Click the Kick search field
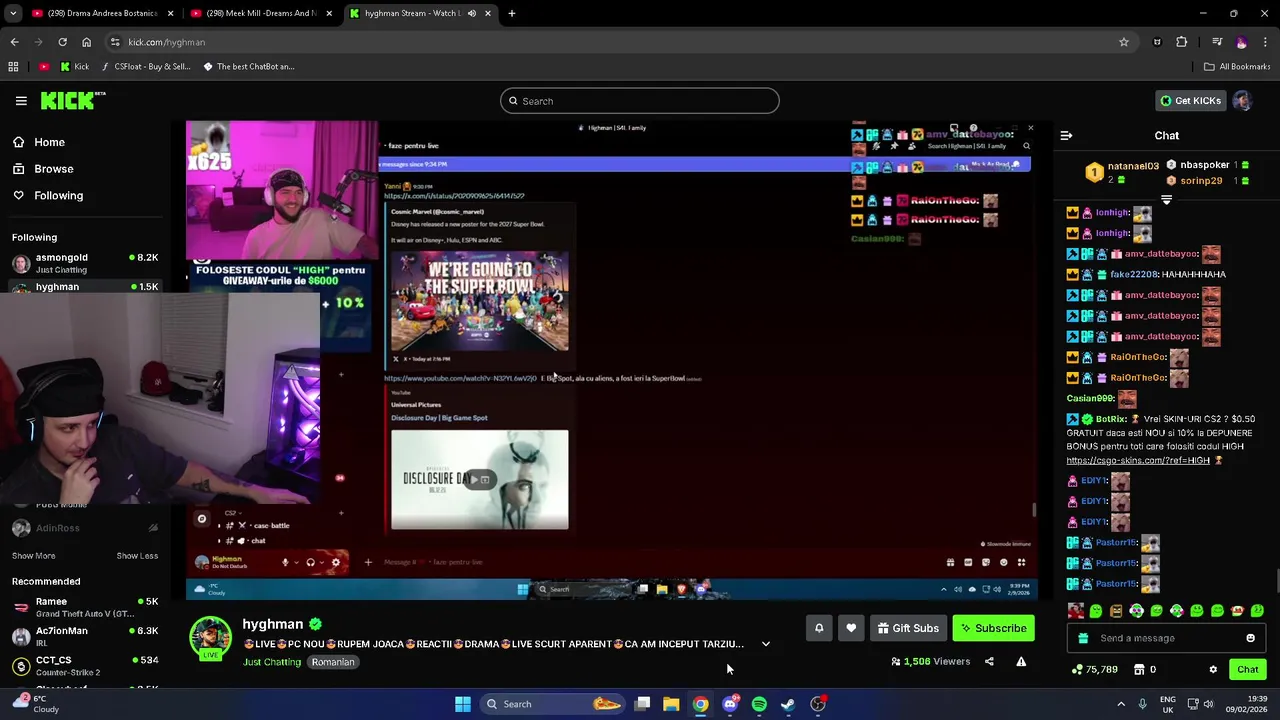 tap(640, 101)
